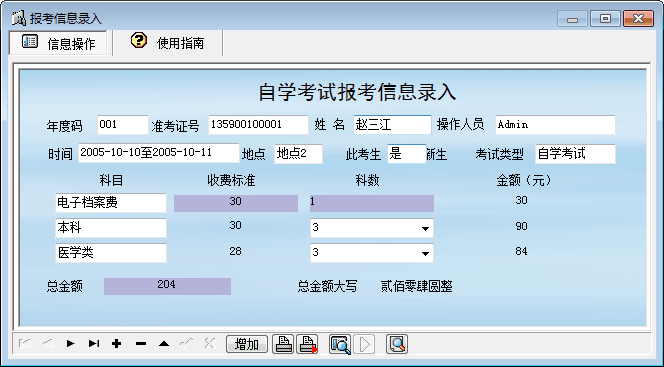This screenshot has height=367, width=664.
Task: Close the 报考信息录入 window
Action: coord(638,19)
